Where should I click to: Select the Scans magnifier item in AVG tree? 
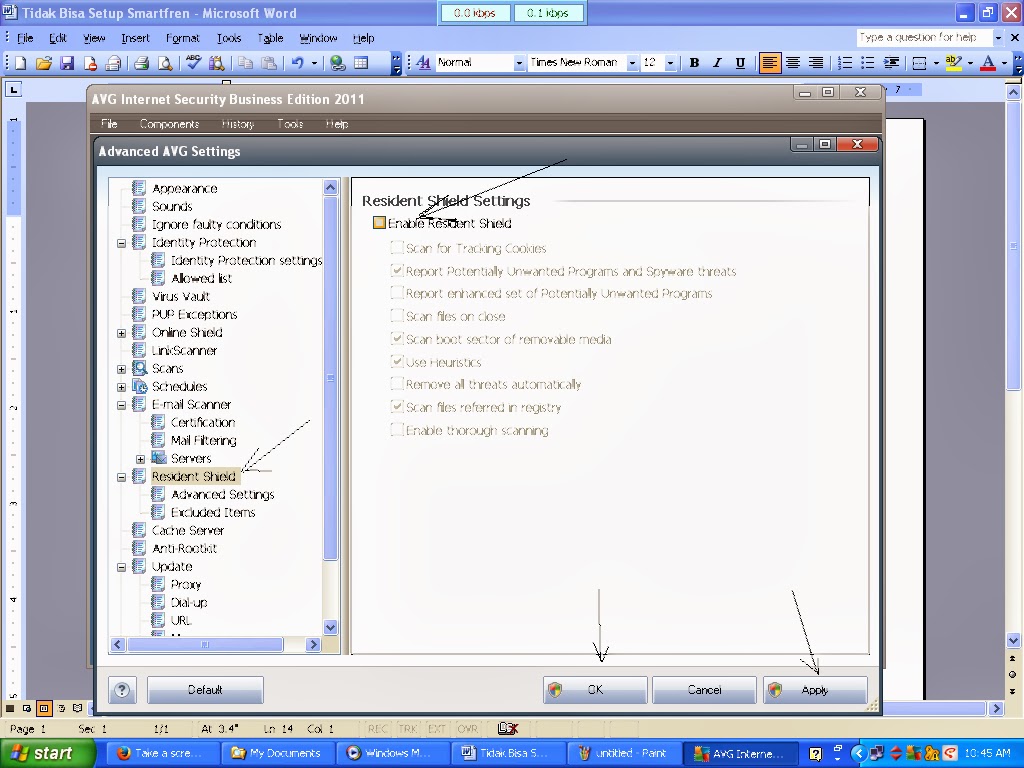pyautogui.click(x=167, y=368)
